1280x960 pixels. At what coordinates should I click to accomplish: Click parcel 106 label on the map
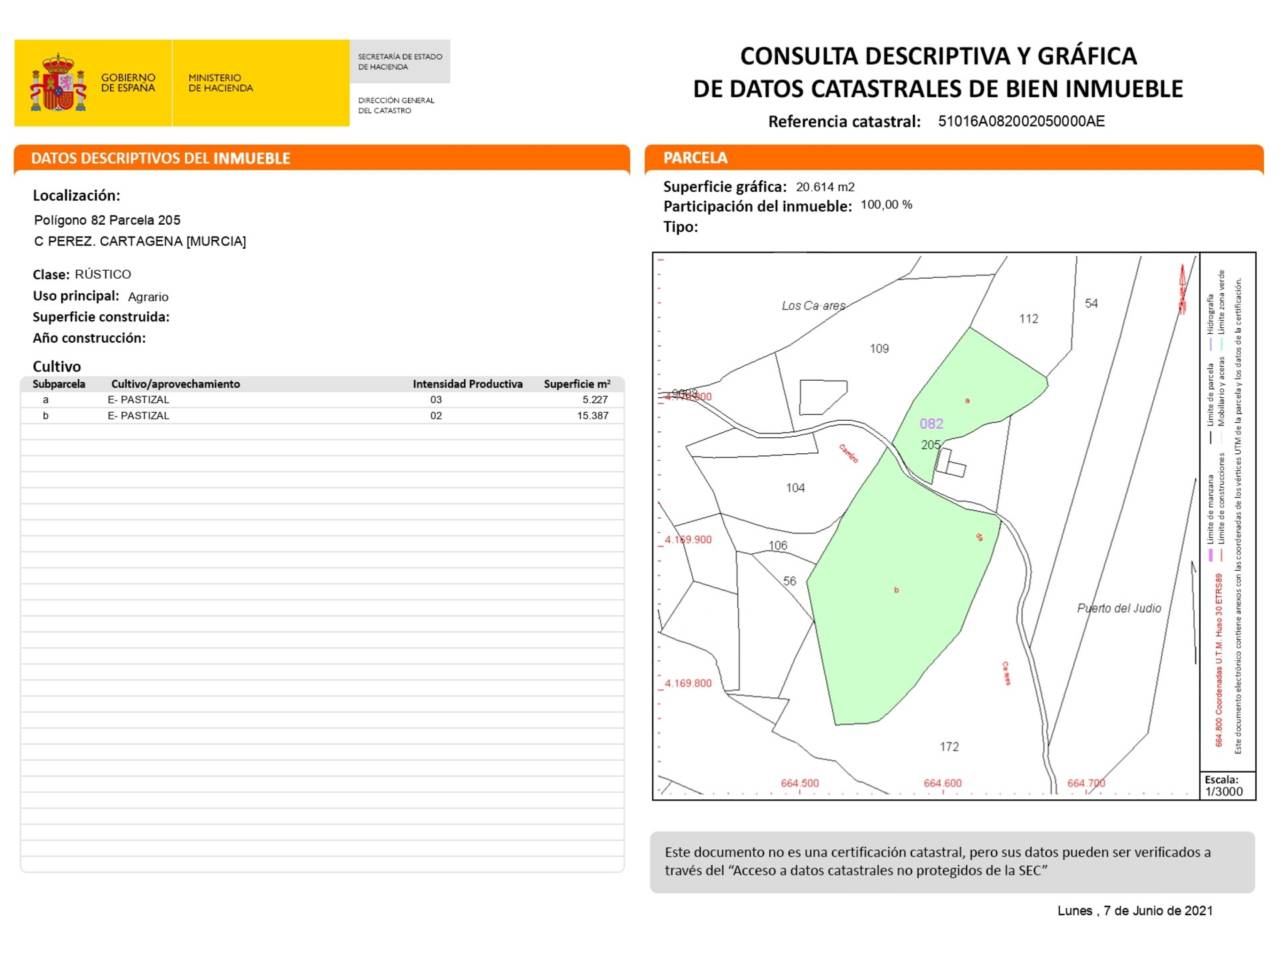778,546
